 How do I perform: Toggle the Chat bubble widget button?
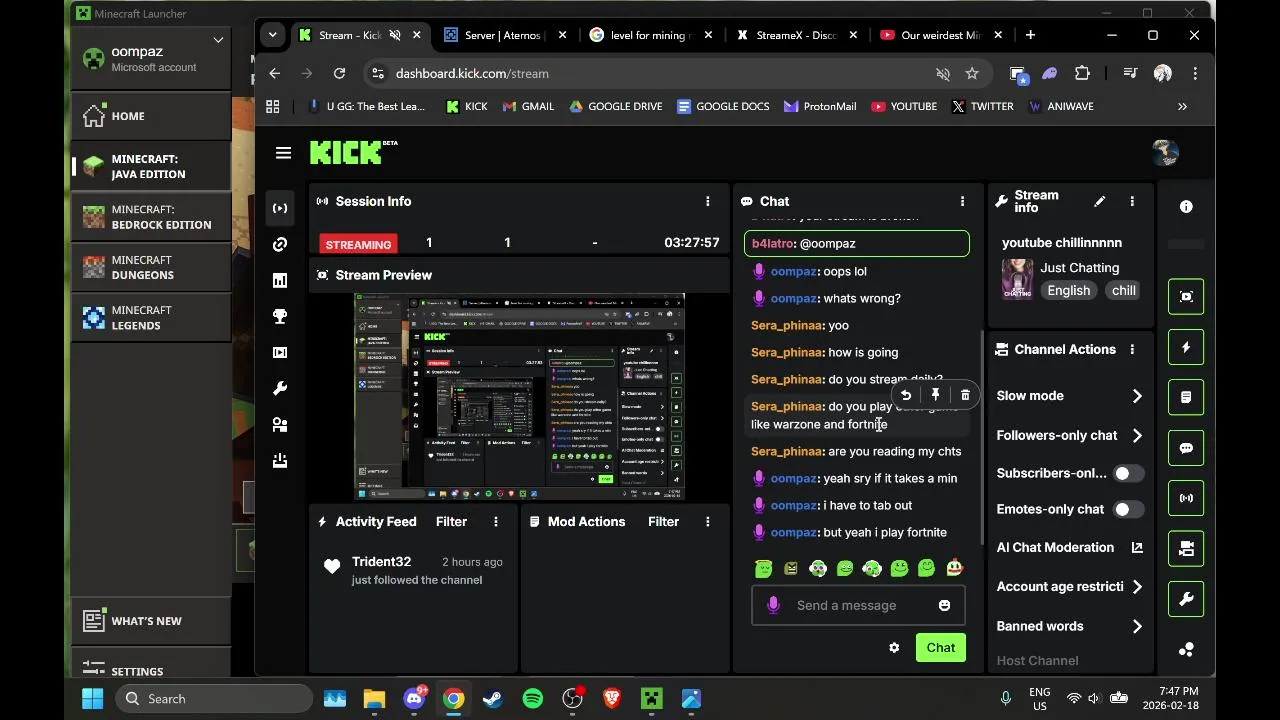pyautogui.click(x=1186, y=448)
